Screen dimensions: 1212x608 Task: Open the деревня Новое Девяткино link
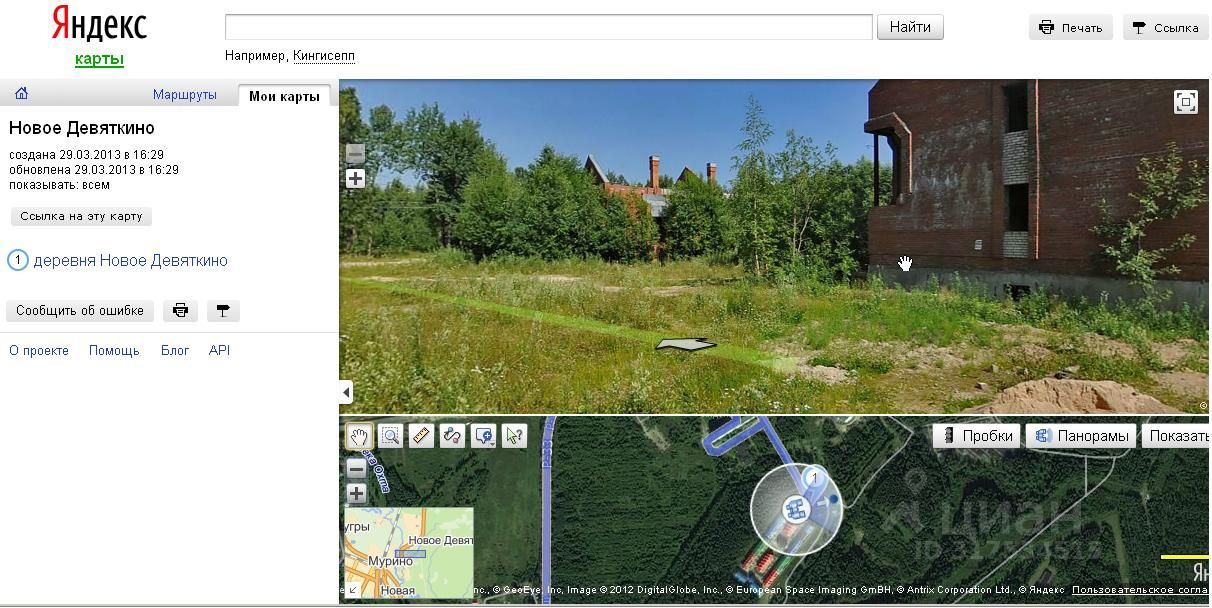[x=131, y=261]
